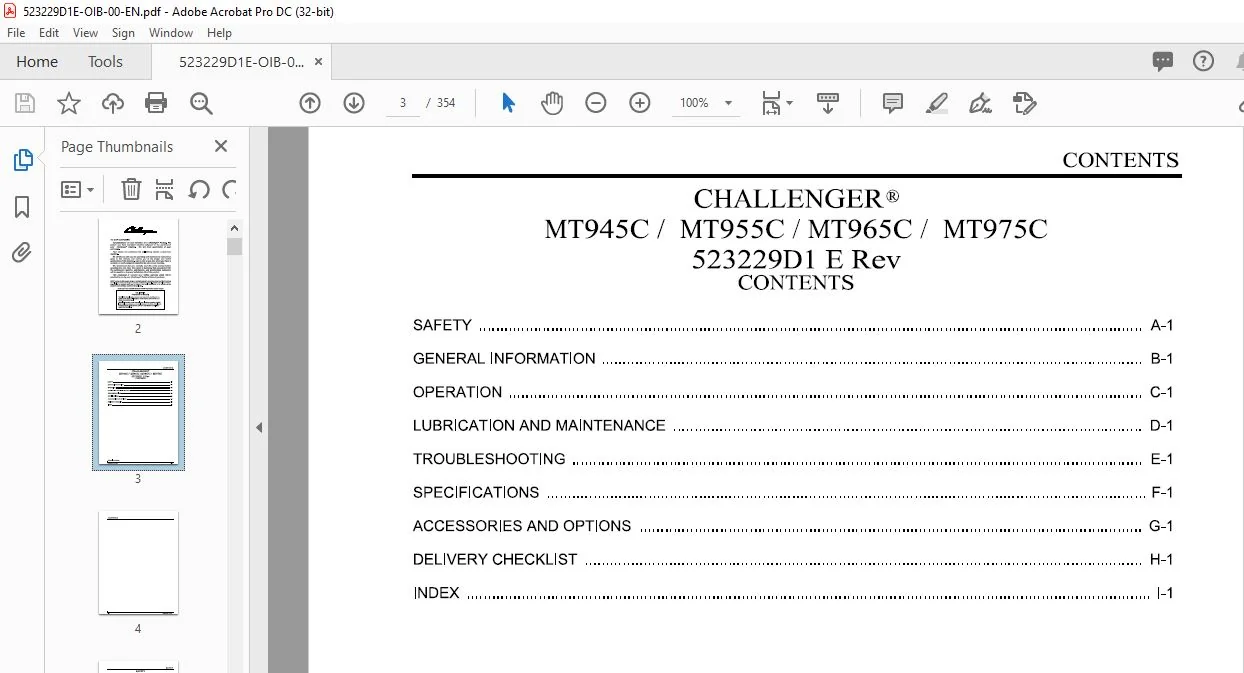Rotate pages counterclockwise in the thumbnails panel
This screenshot has height=673, width=1244.
198,189
